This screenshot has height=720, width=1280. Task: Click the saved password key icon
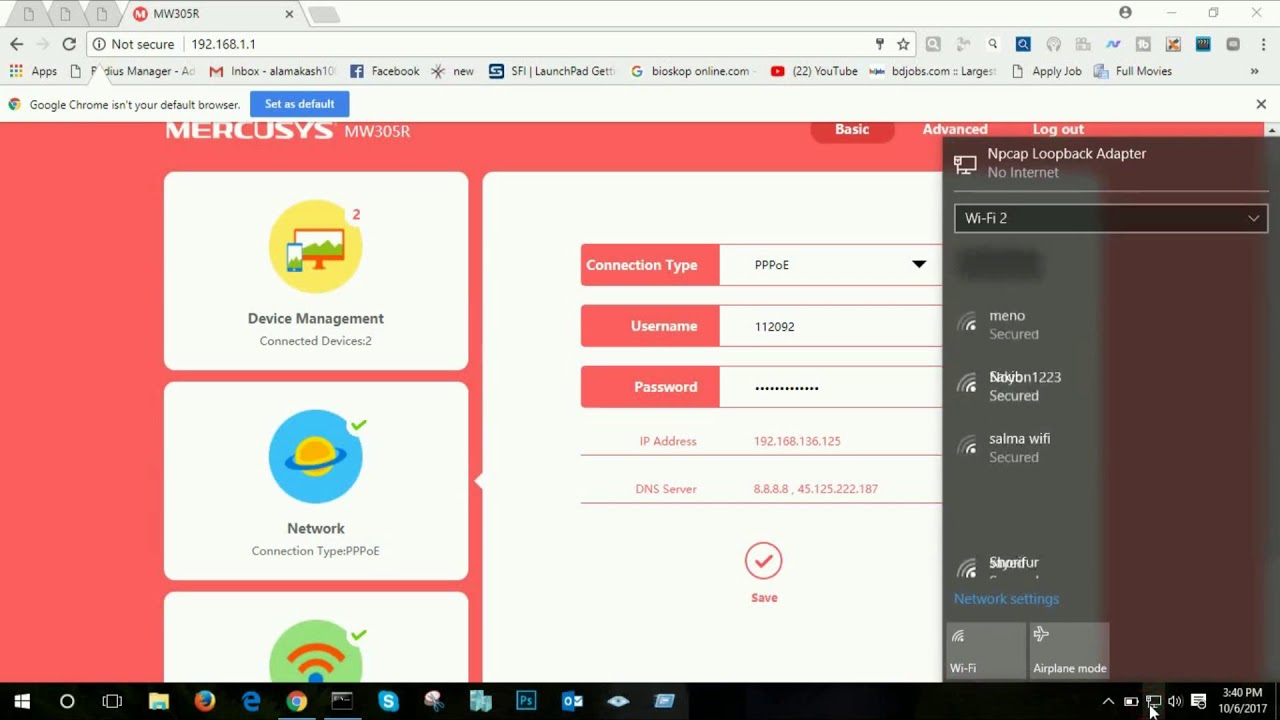[880, 44]
